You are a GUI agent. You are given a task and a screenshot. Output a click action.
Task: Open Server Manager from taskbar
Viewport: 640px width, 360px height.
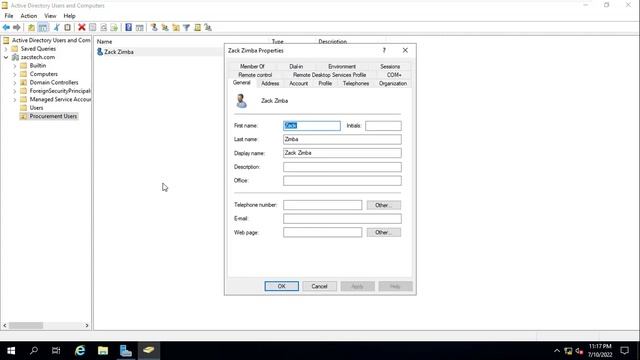click(x=126, y=351)
